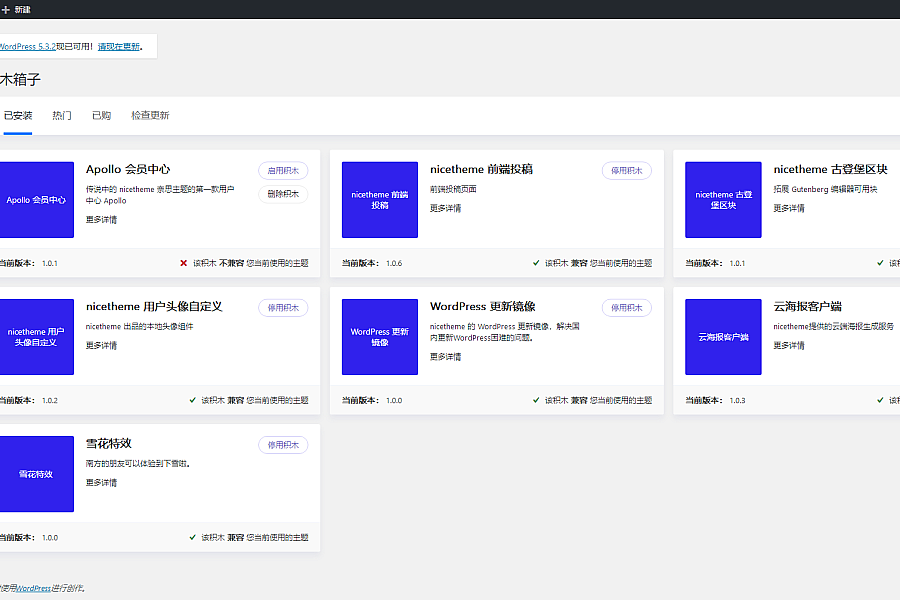Click the 南方的朋友可以体验到下雪啦 description
The height and width of the screenshot is (600, 900).
(x=138, y=463)
